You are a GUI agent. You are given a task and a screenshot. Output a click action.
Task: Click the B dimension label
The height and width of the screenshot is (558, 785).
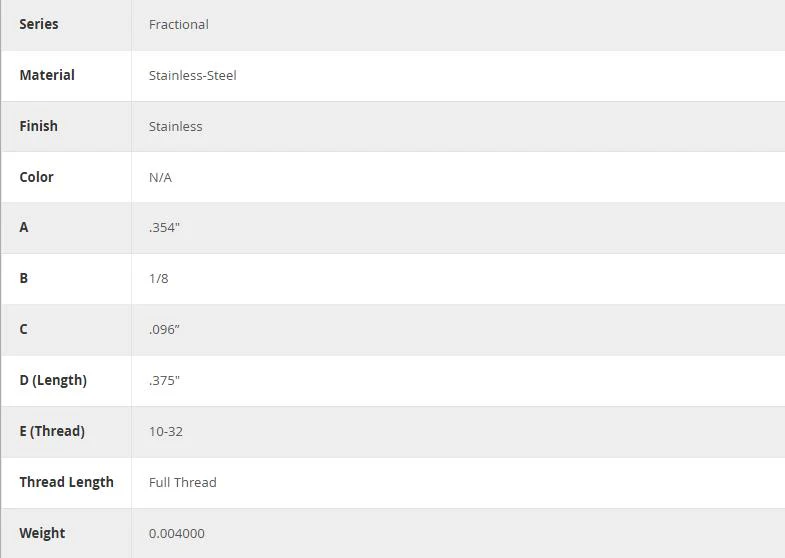[24, 278]
